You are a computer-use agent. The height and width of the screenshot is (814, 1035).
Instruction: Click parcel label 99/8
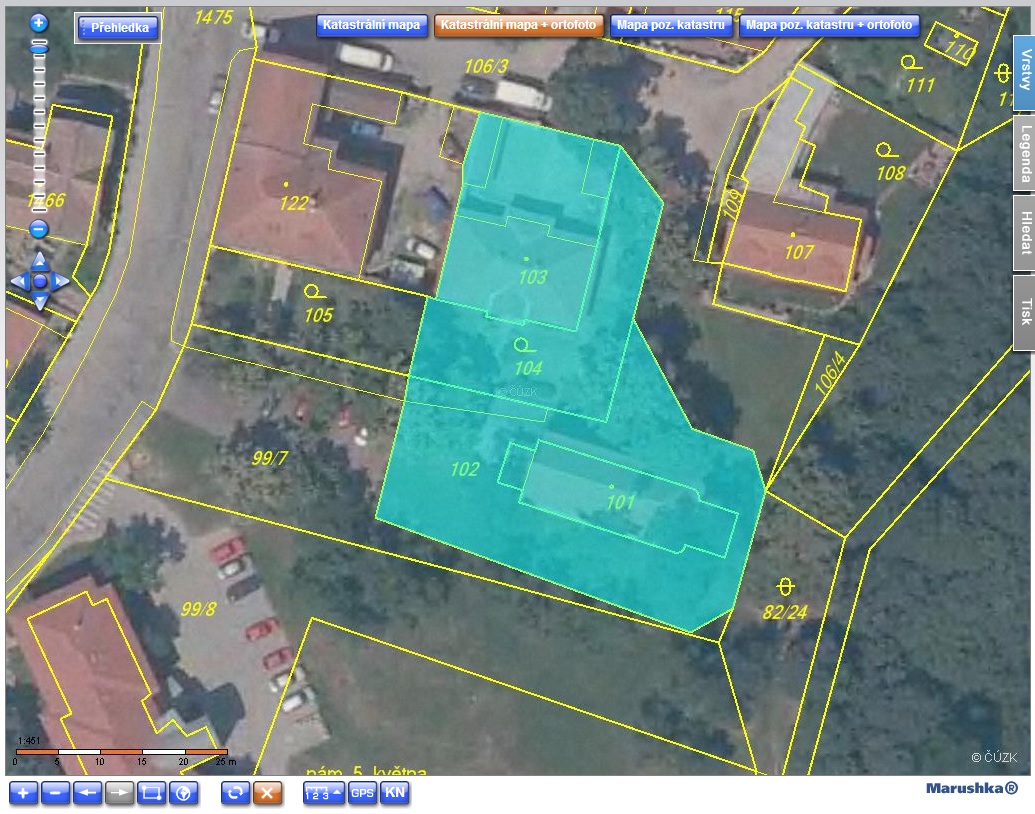[x=199, y=609]
